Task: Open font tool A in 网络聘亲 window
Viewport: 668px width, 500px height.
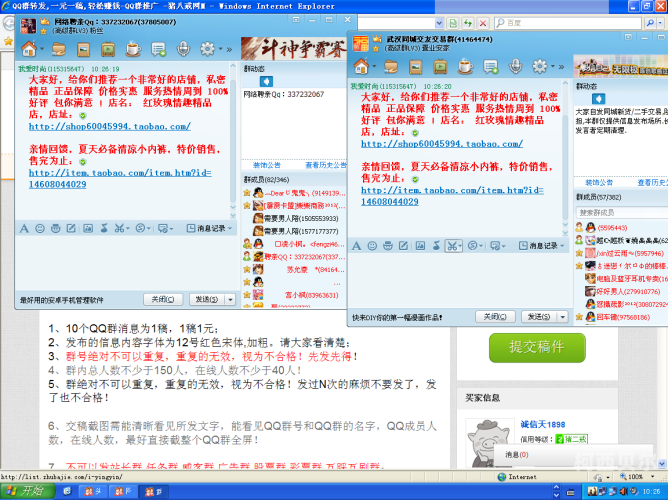Action: (x=24, y=229)
